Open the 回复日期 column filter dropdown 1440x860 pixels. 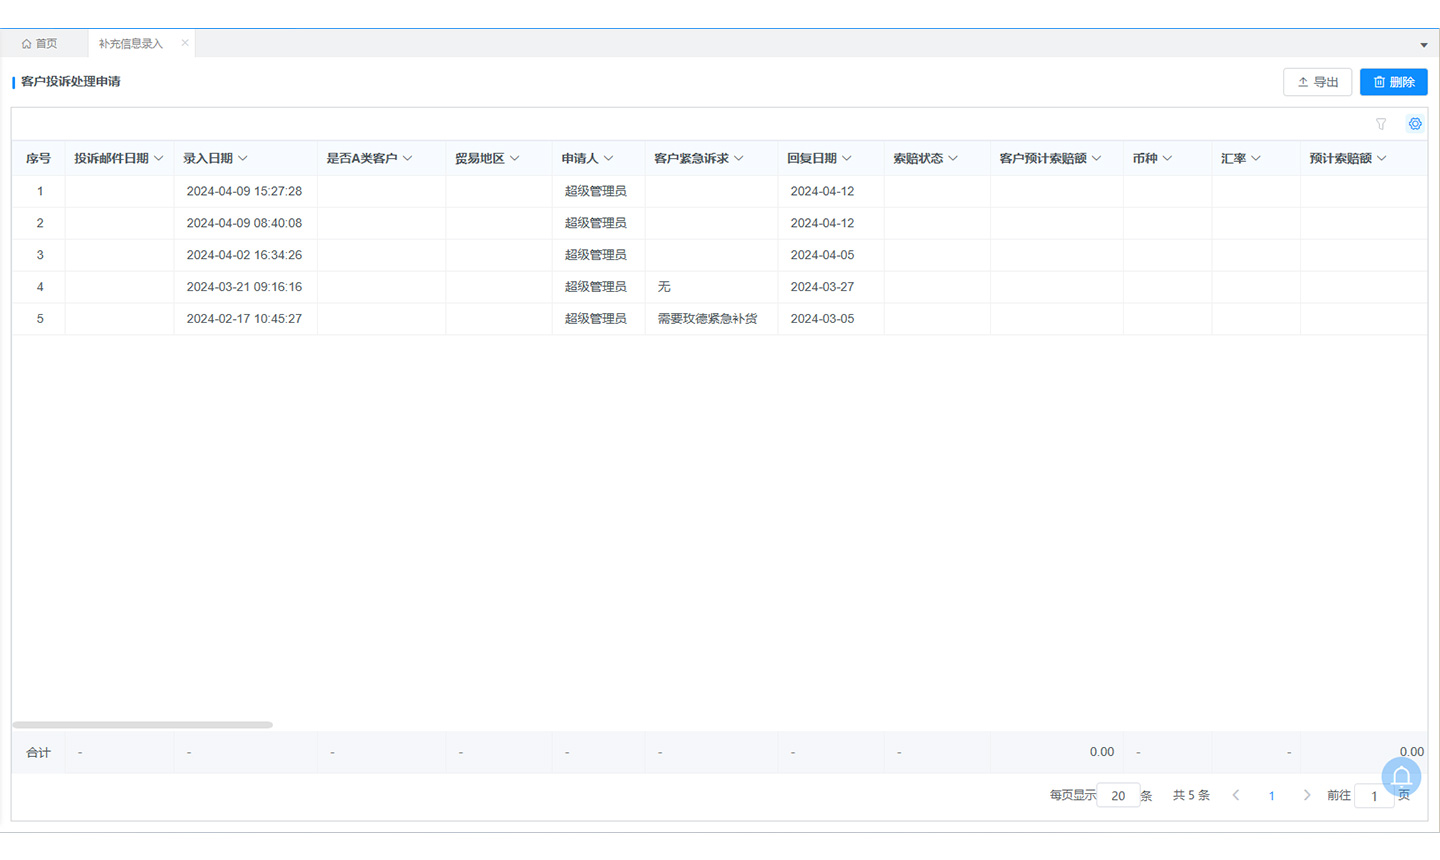pos(847,159)
